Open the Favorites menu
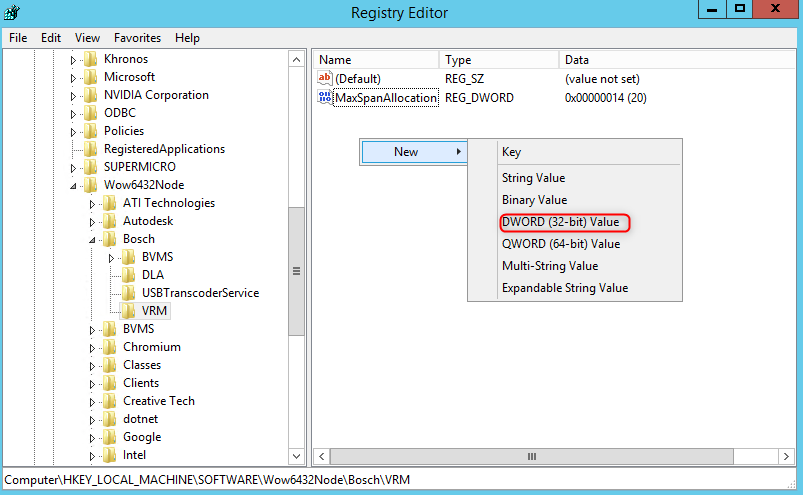The image size is (803, 495). click(x=137, y=38)
